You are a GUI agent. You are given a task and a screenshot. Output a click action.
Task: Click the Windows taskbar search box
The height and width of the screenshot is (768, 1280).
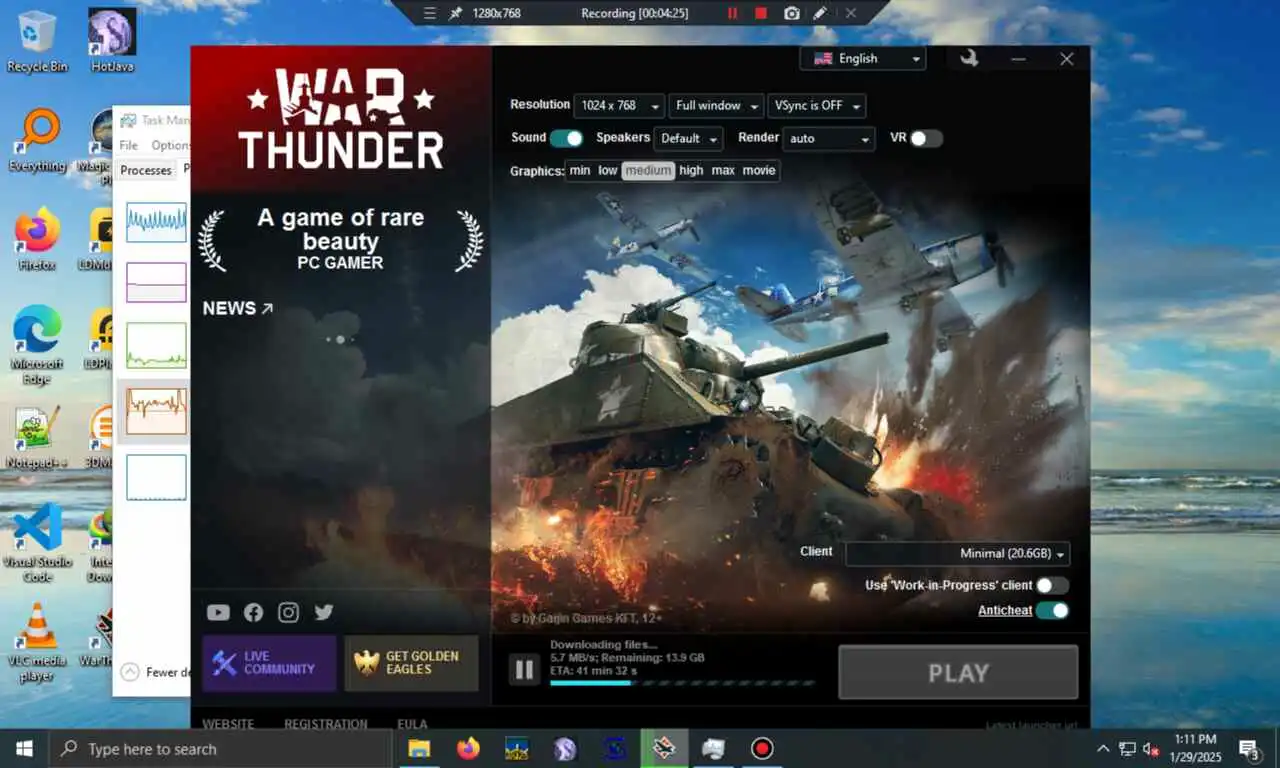pyautogui.click(x=220, y=749)
